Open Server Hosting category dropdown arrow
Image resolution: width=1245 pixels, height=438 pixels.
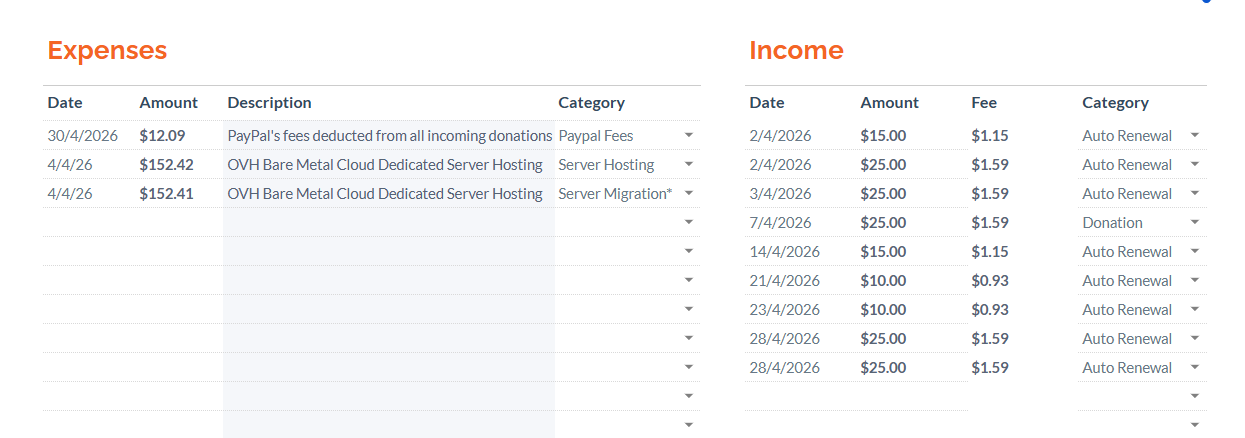pyautogui.click(x=688, y=164)
